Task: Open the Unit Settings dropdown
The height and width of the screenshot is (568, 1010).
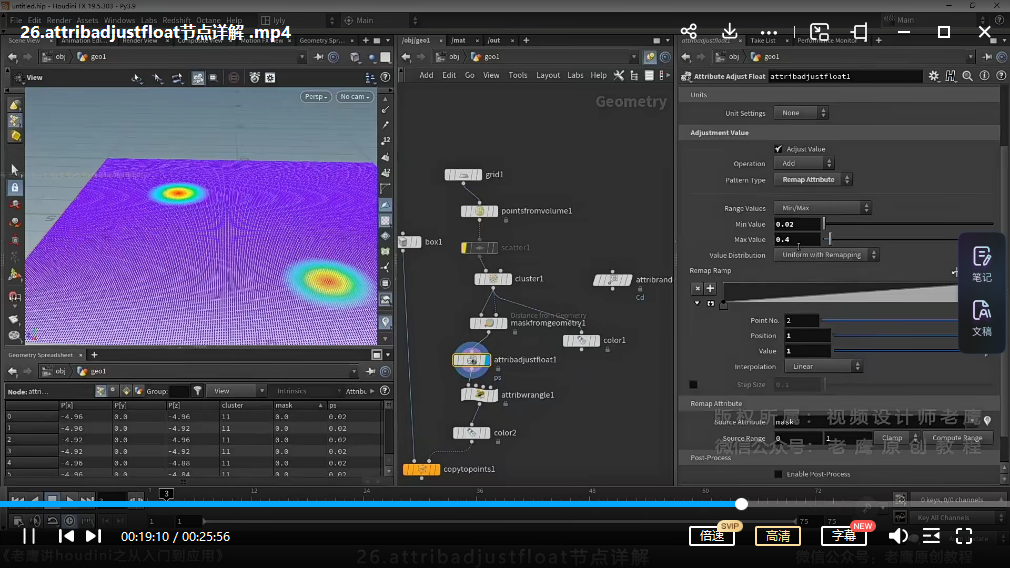Action: (x=801, y=113)
